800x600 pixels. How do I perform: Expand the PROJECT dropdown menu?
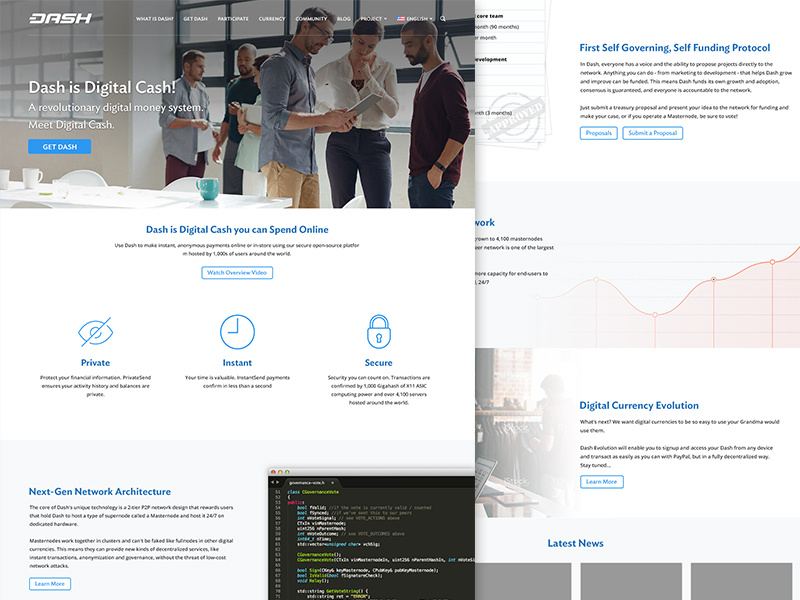pyautogui.click(x=373, y=19)
